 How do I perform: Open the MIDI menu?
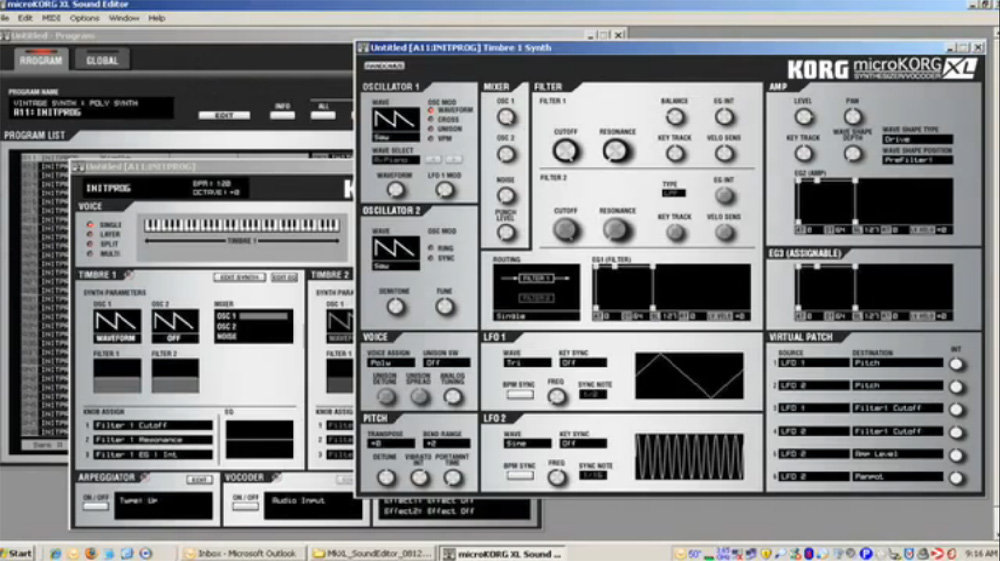pos(52,18)
